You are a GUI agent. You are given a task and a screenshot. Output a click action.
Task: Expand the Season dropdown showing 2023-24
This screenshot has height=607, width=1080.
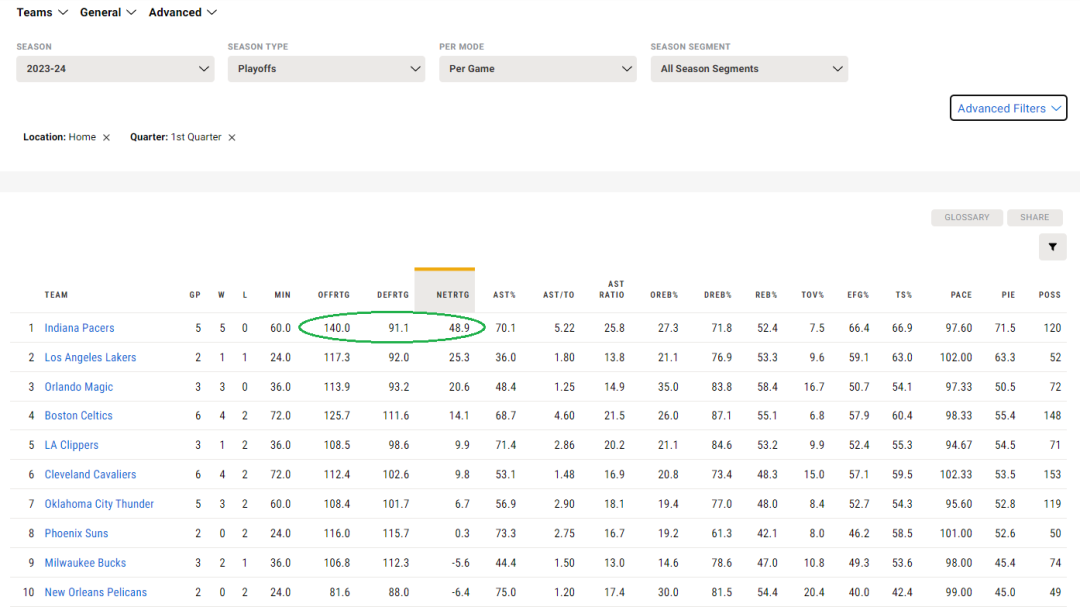[115, 69]
